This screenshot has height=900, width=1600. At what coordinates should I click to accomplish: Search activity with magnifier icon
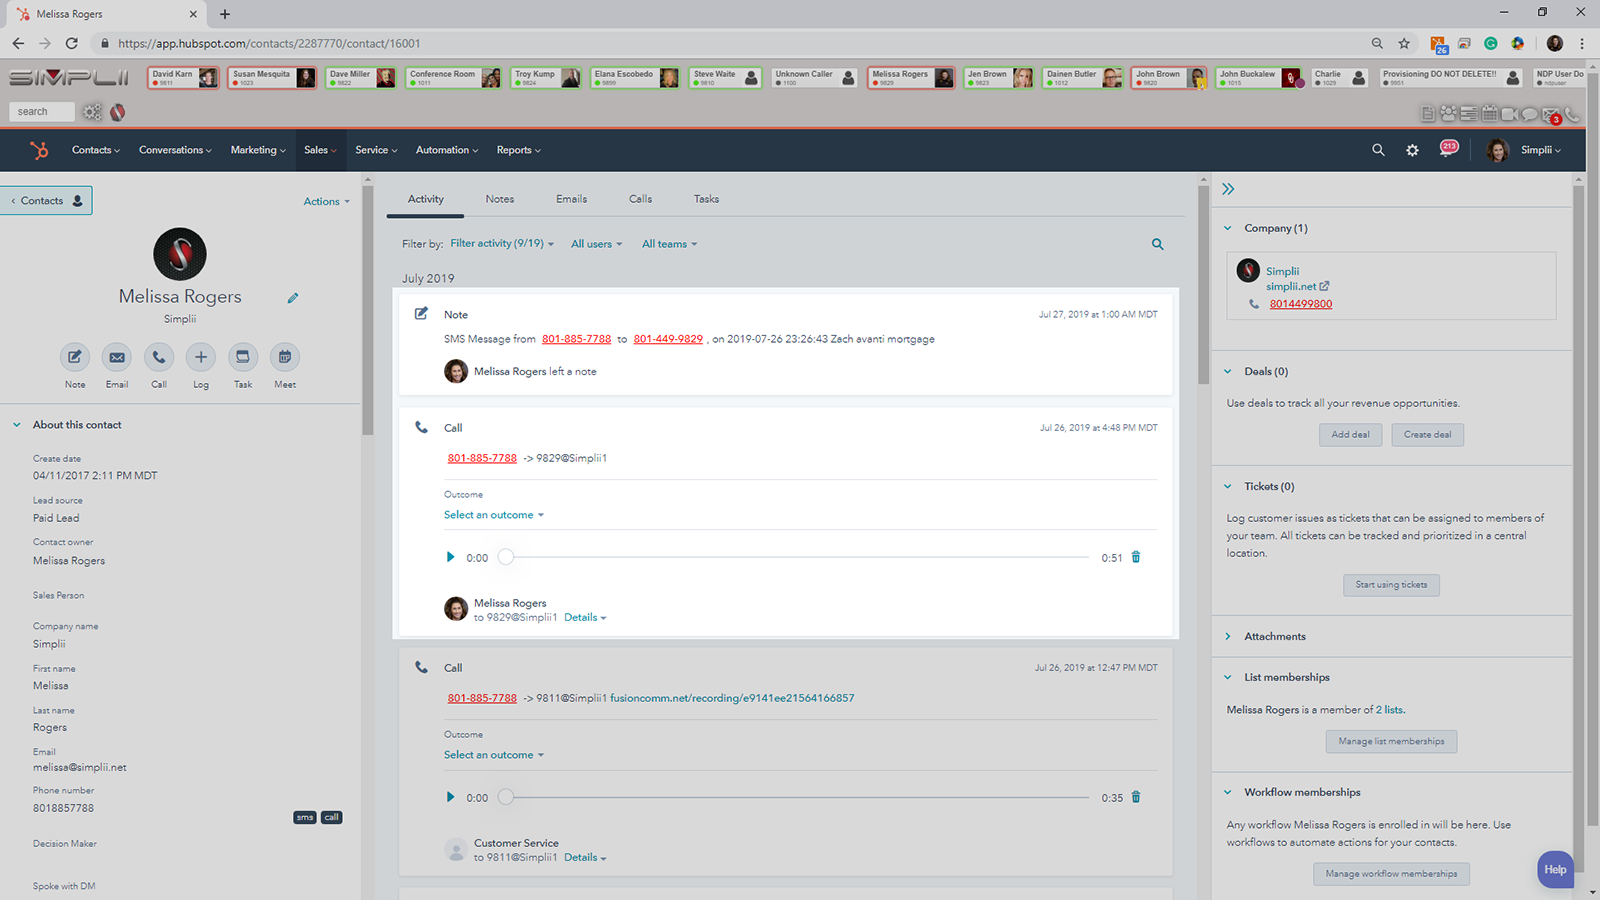tap(1157, 244)
